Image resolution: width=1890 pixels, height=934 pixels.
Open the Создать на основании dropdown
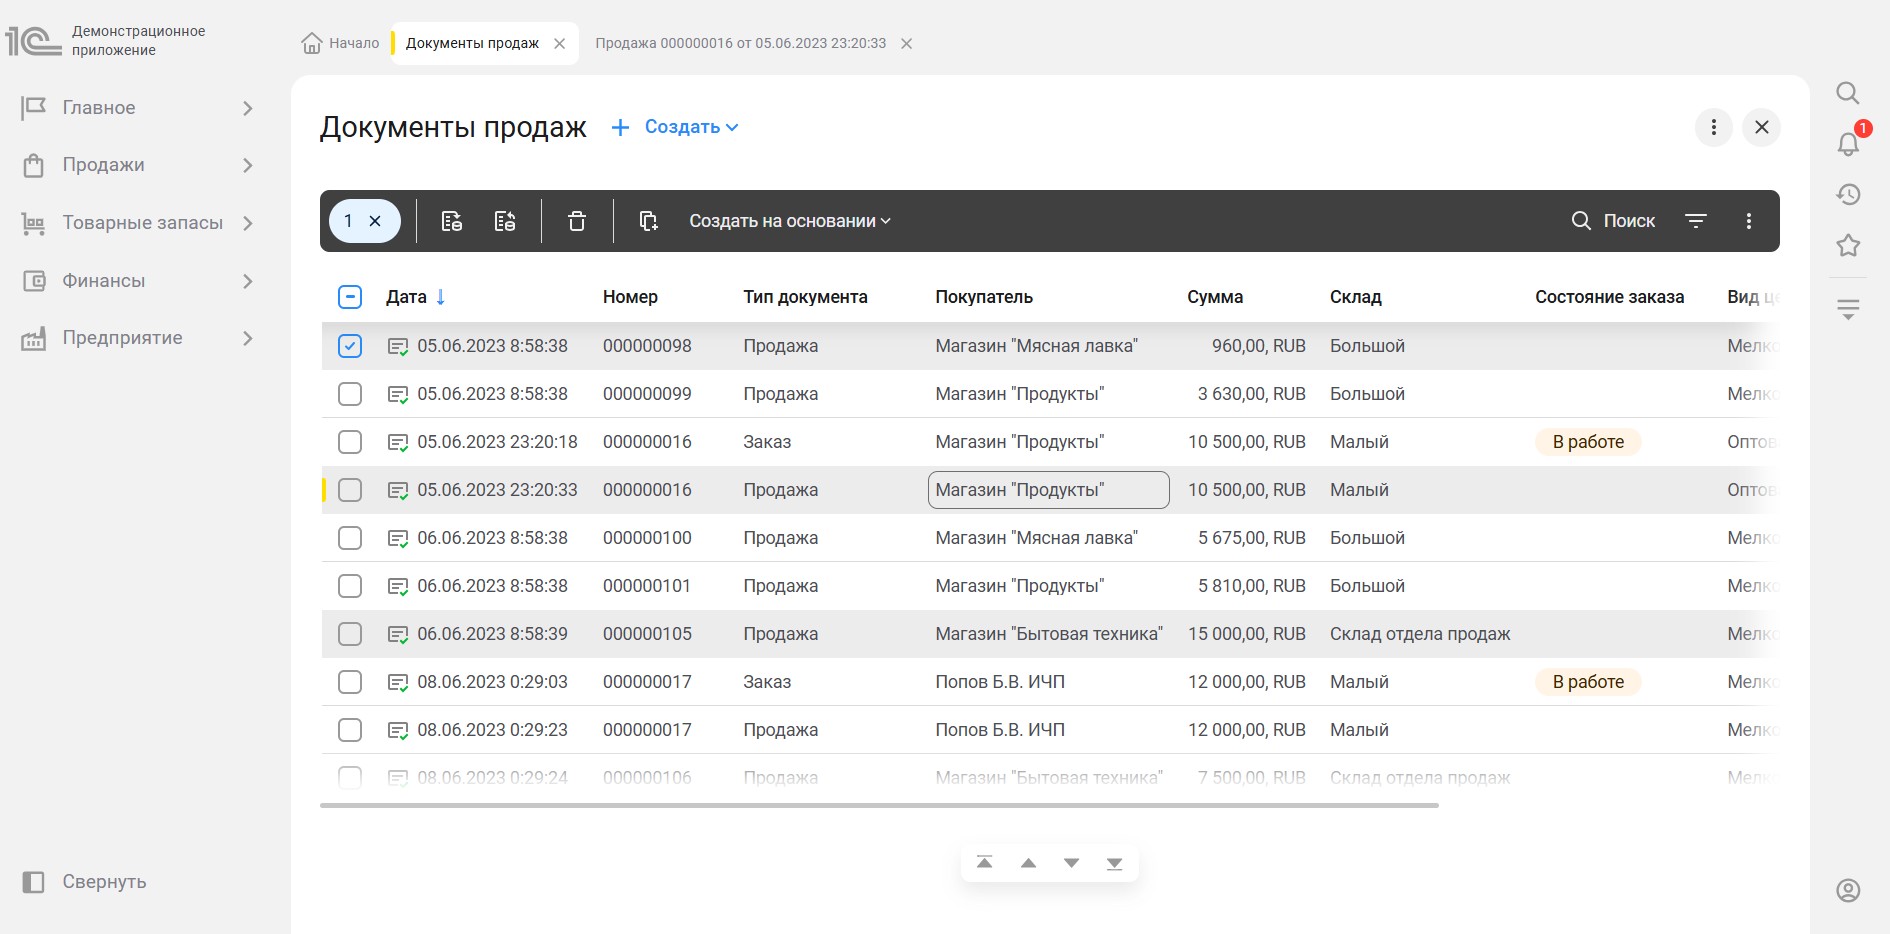(789, 221)
